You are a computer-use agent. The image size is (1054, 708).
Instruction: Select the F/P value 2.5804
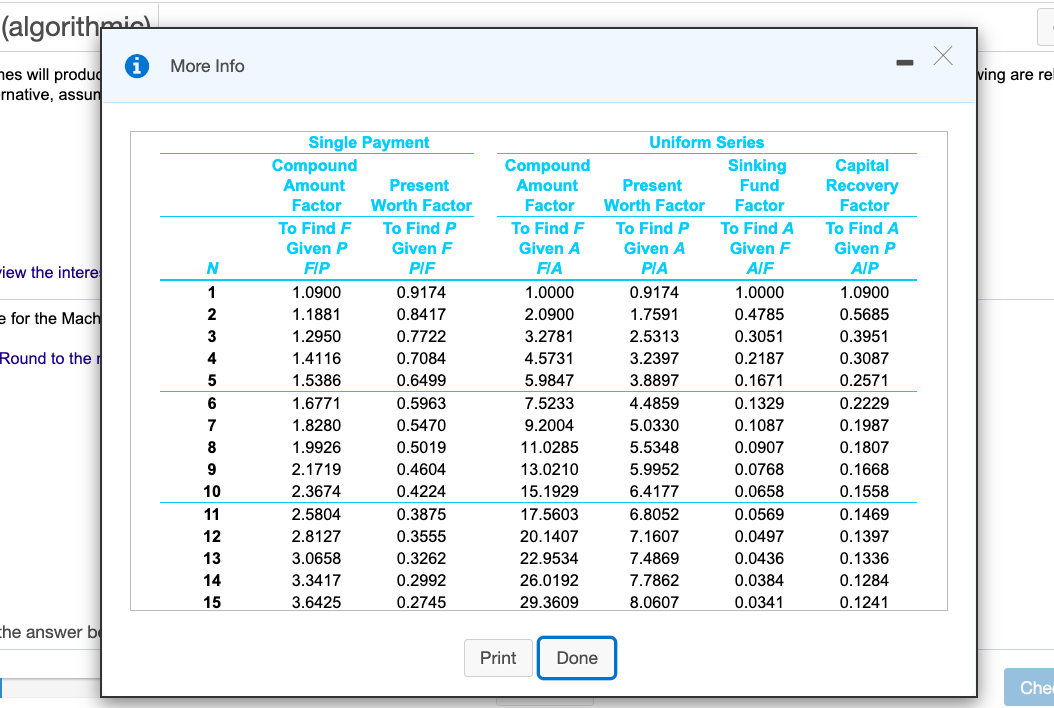pos(317,514)
